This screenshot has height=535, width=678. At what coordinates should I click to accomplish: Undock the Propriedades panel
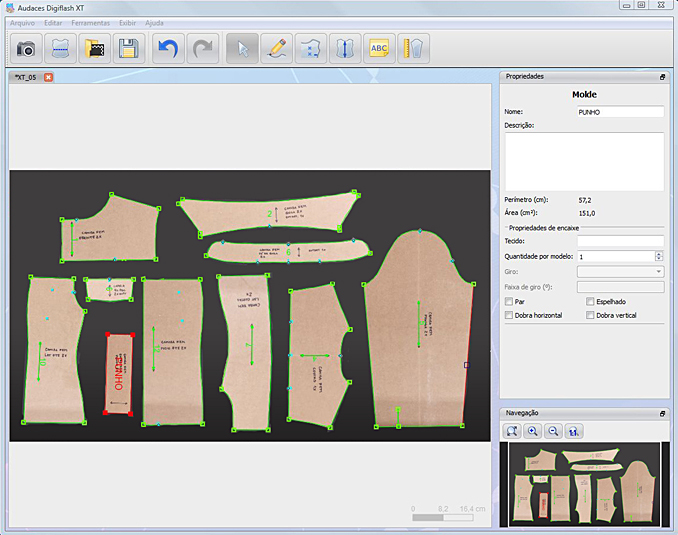[662, 77]
